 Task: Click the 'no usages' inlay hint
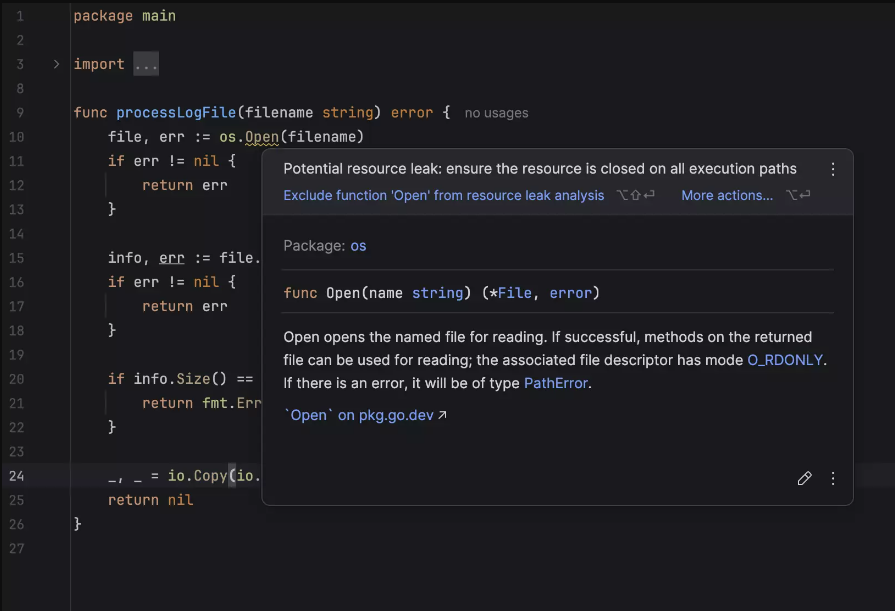click(496, 113)
